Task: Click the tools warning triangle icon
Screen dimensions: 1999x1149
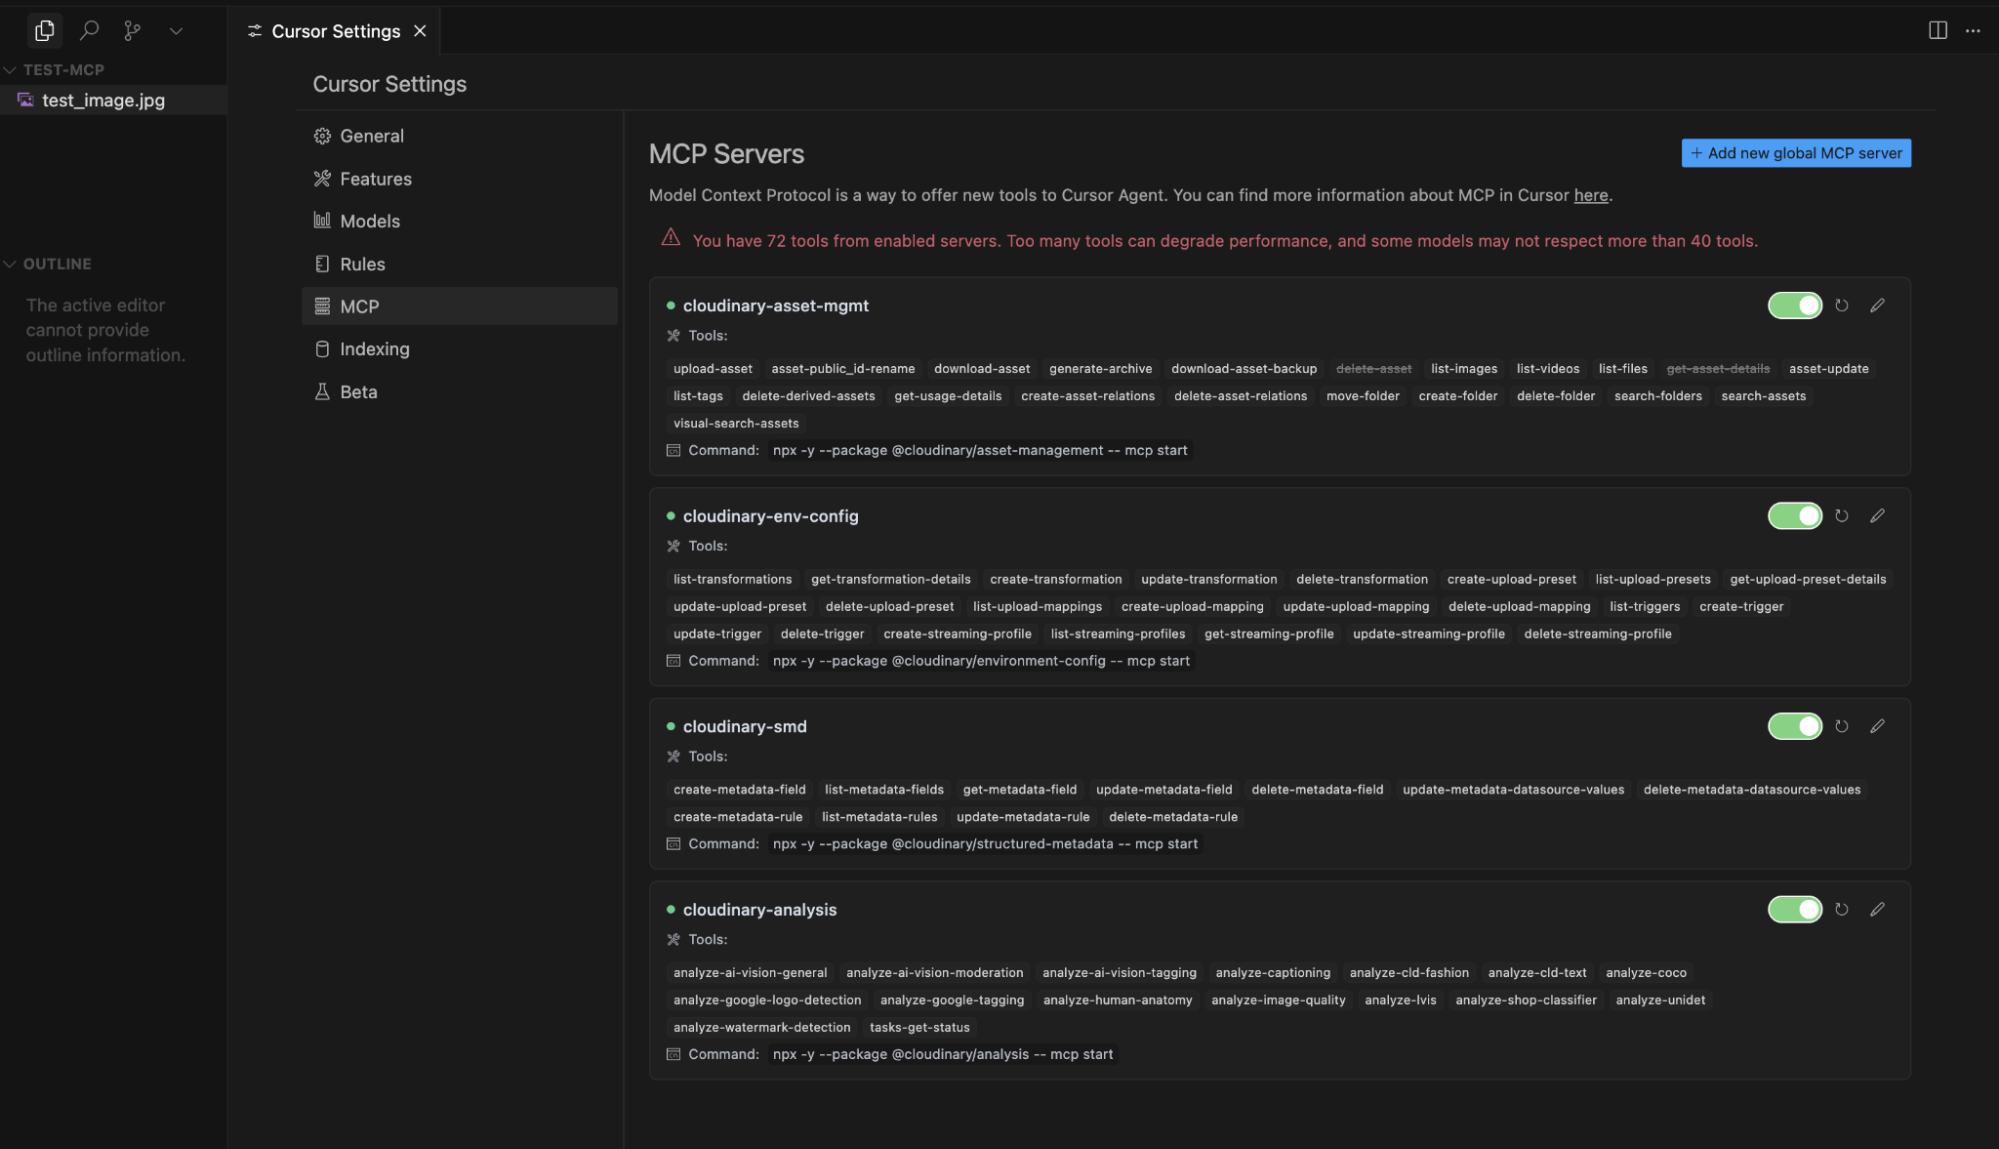Action: 670,238
